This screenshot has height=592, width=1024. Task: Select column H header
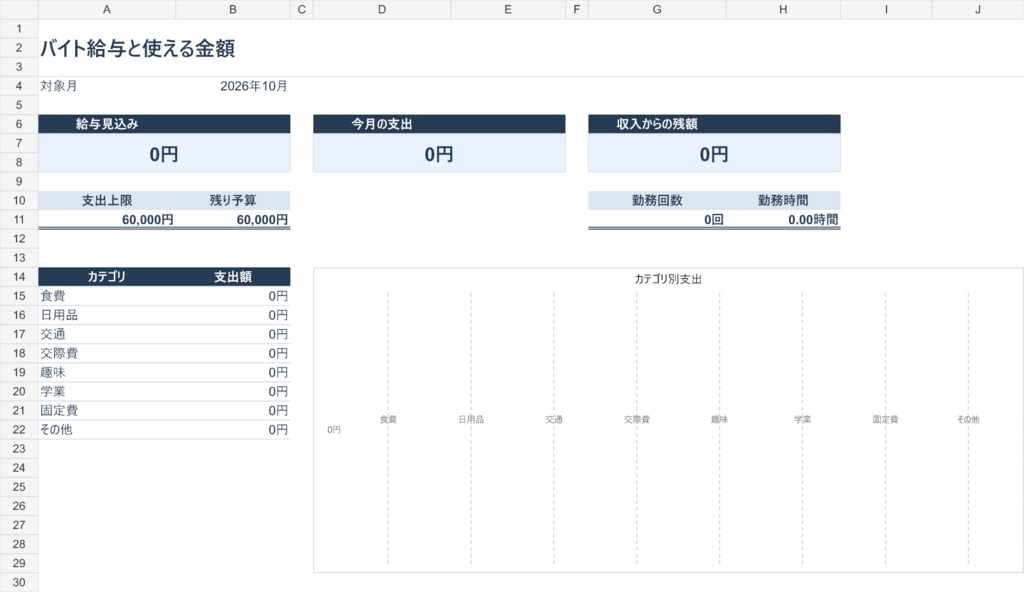pos(783,9)
